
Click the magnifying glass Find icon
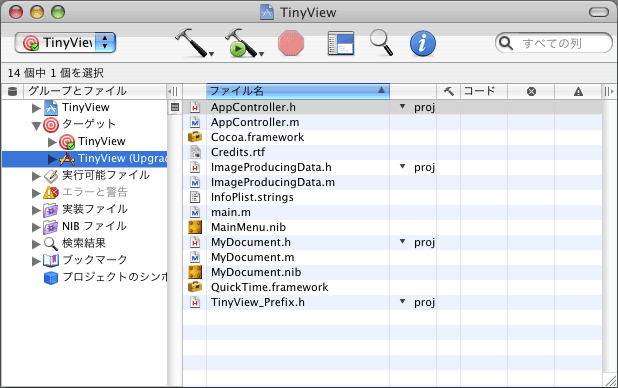click(382, 43)
